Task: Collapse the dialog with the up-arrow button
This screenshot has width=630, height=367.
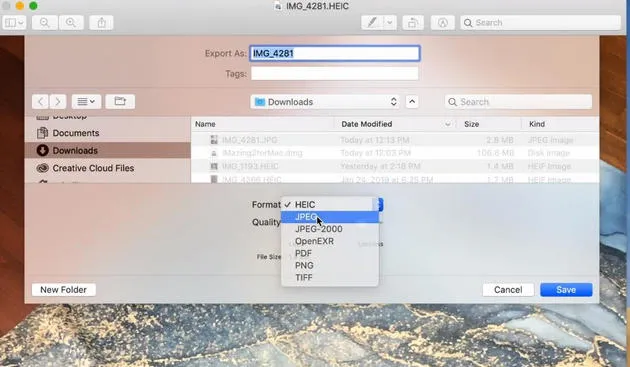Action: coord(412,102)
